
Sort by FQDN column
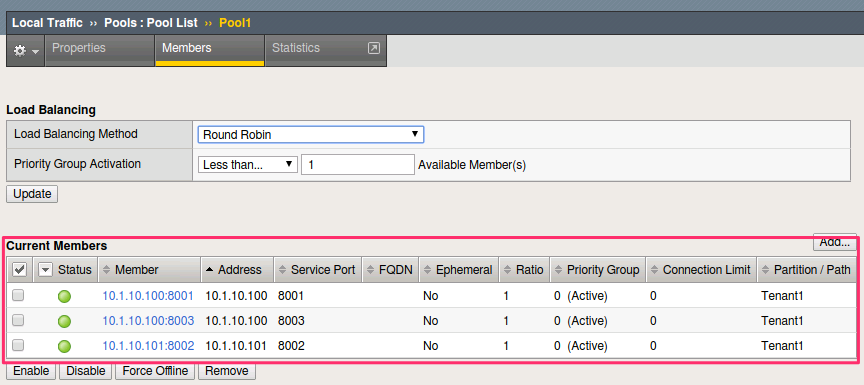(x=391, y=270)
